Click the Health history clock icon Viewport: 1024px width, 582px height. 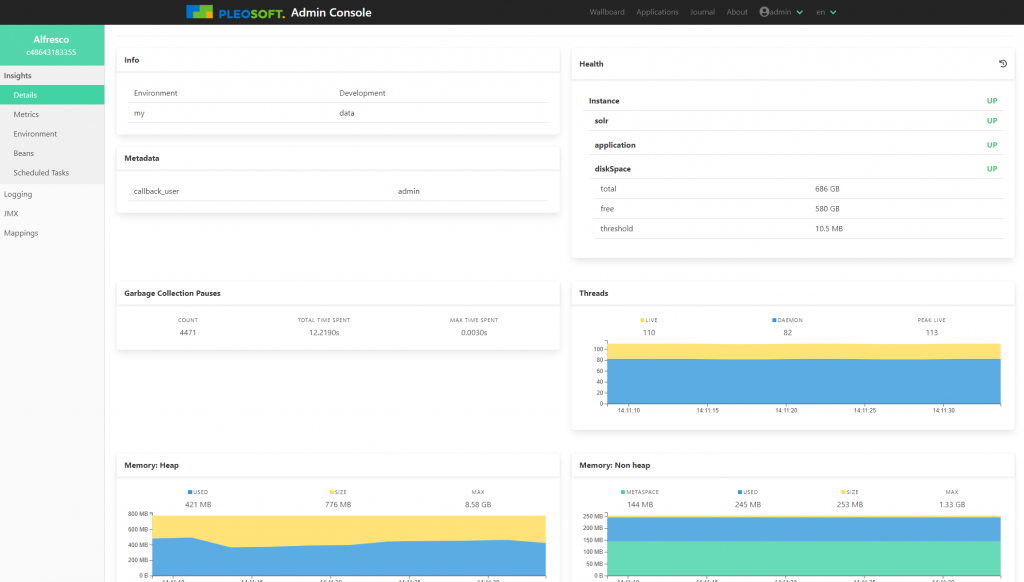[x=1003, y=64]
